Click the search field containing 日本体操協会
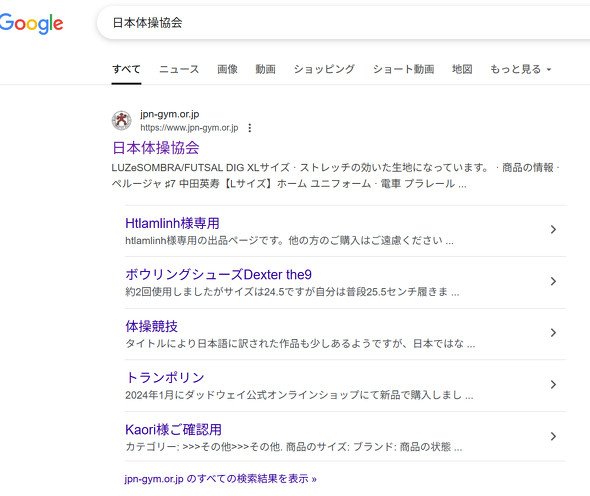590x496 pixels. [x=343, y=23]
